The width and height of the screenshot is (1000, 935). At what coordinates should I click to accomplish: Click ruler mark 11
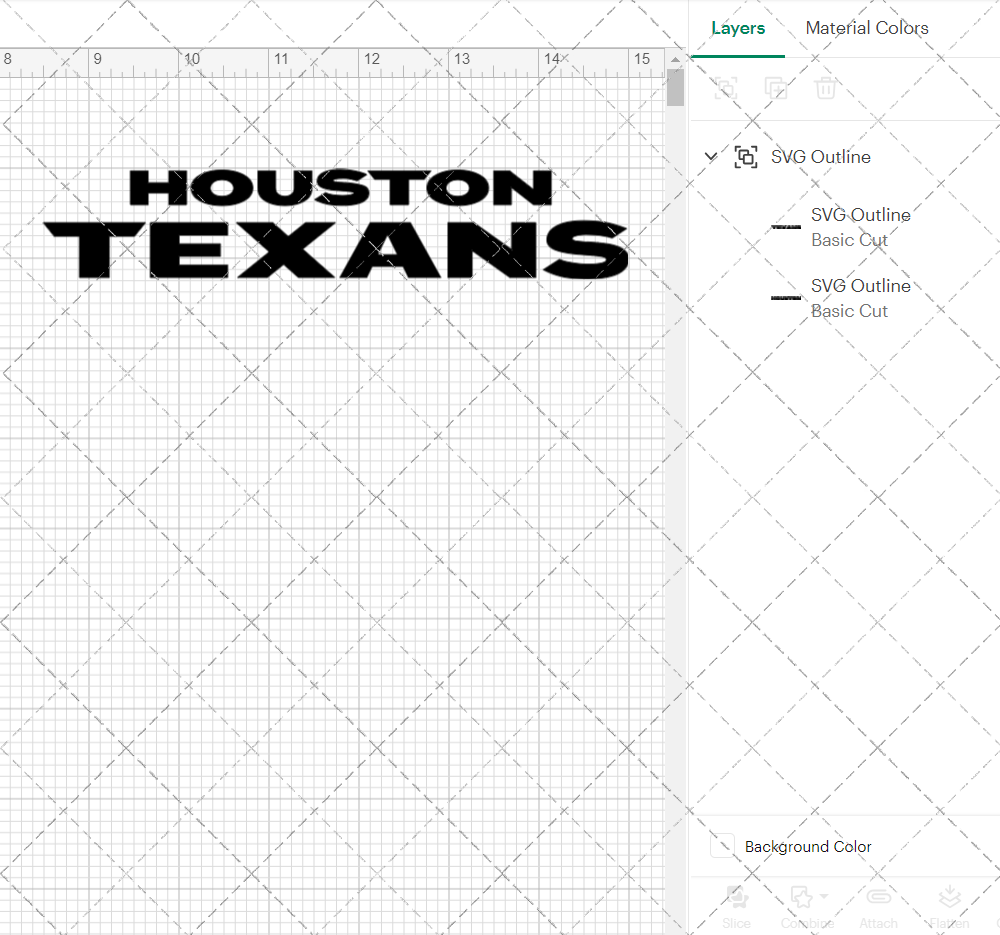[x=281, y=59]
